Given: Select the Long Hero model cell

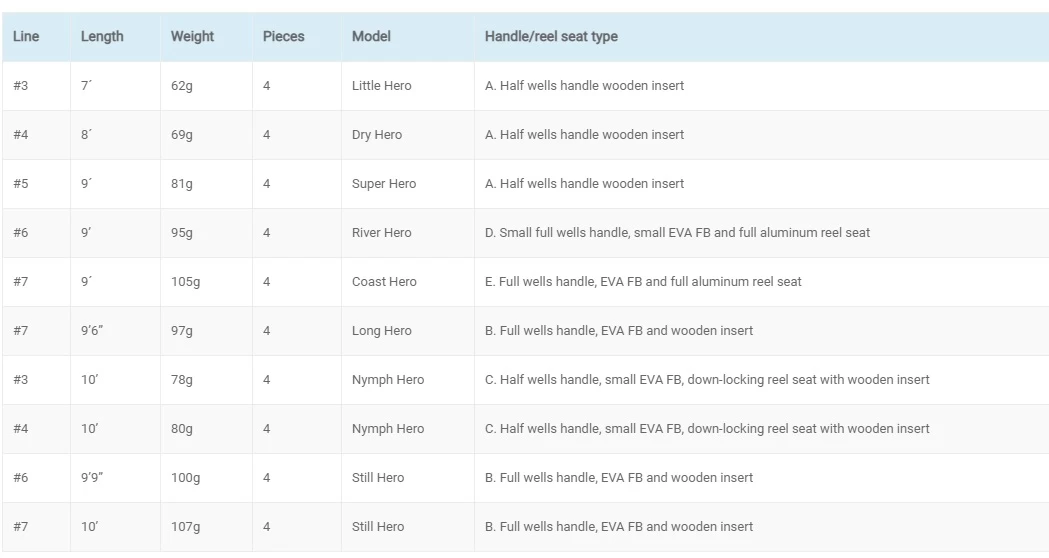Looking at the screenshot, I should [381, 331].
